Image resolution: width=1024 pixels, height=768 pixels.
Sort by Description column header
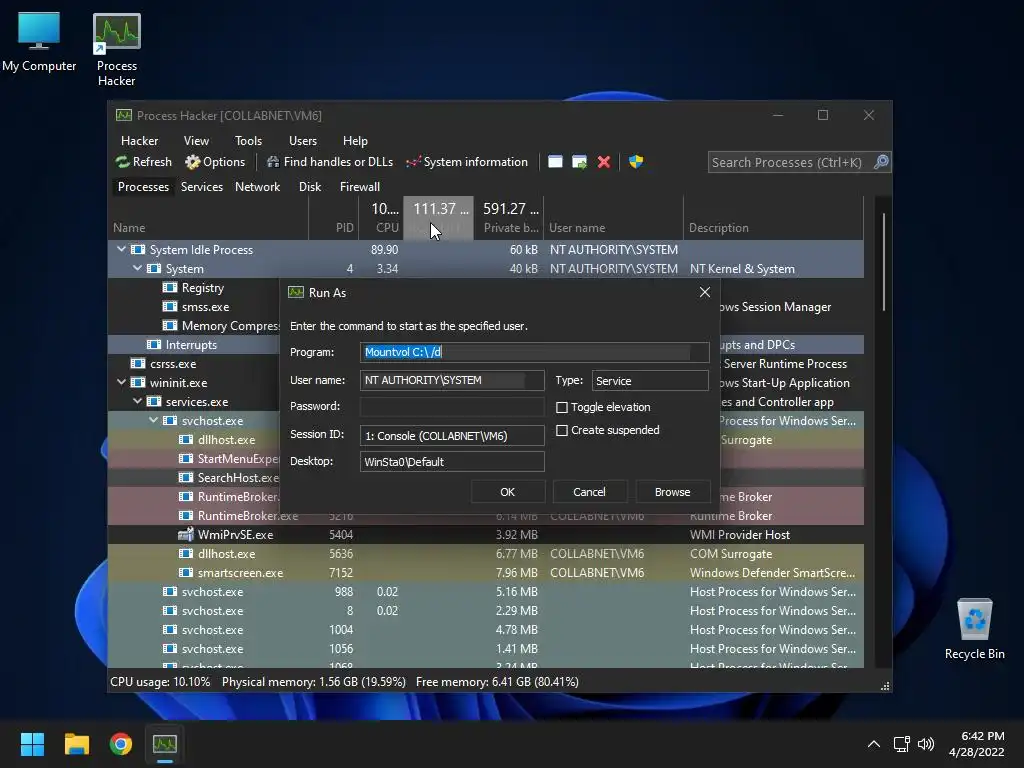773,218
